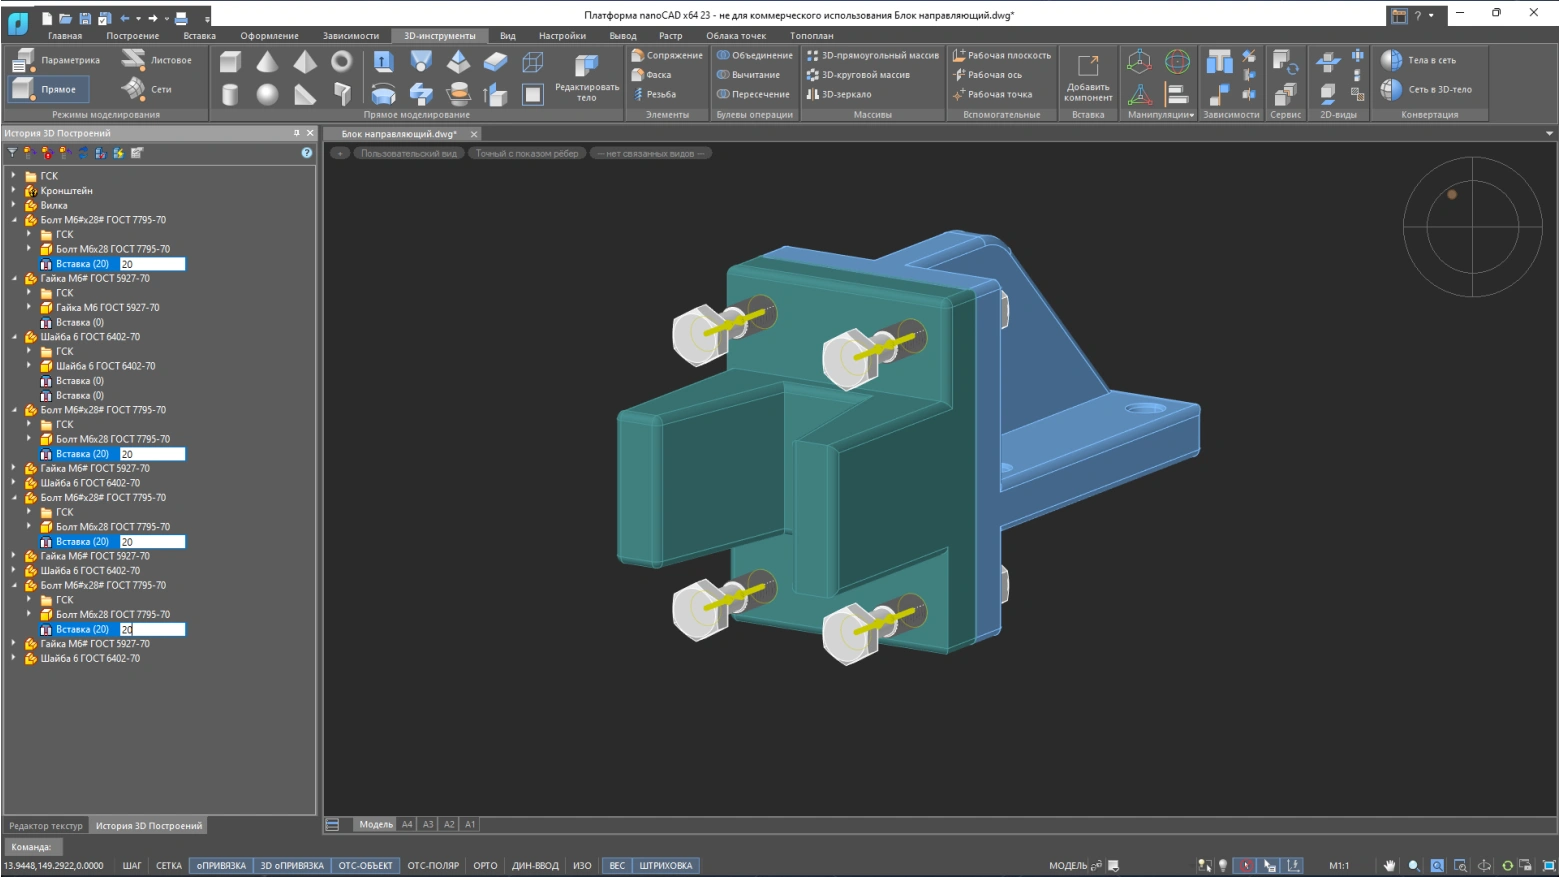Click the cone primitive icon
The image size is (1560, 877).
coord(267,62)
